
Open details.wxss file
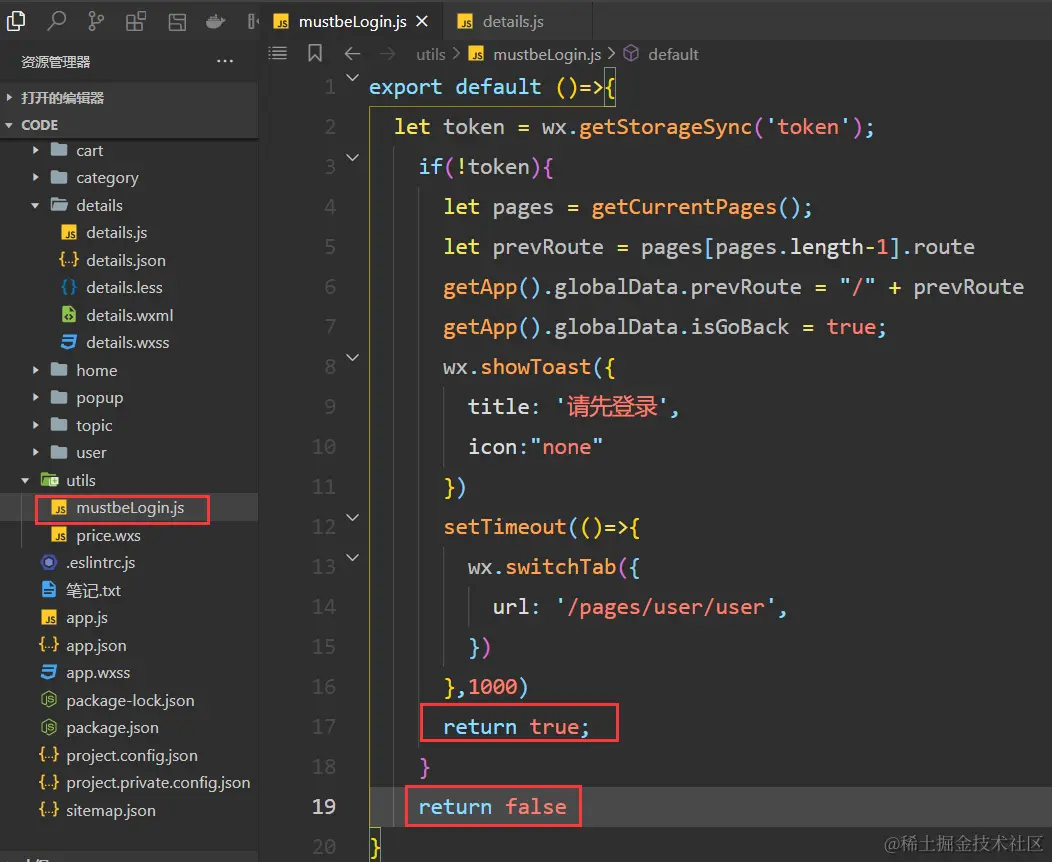click(x=129, y=343)
